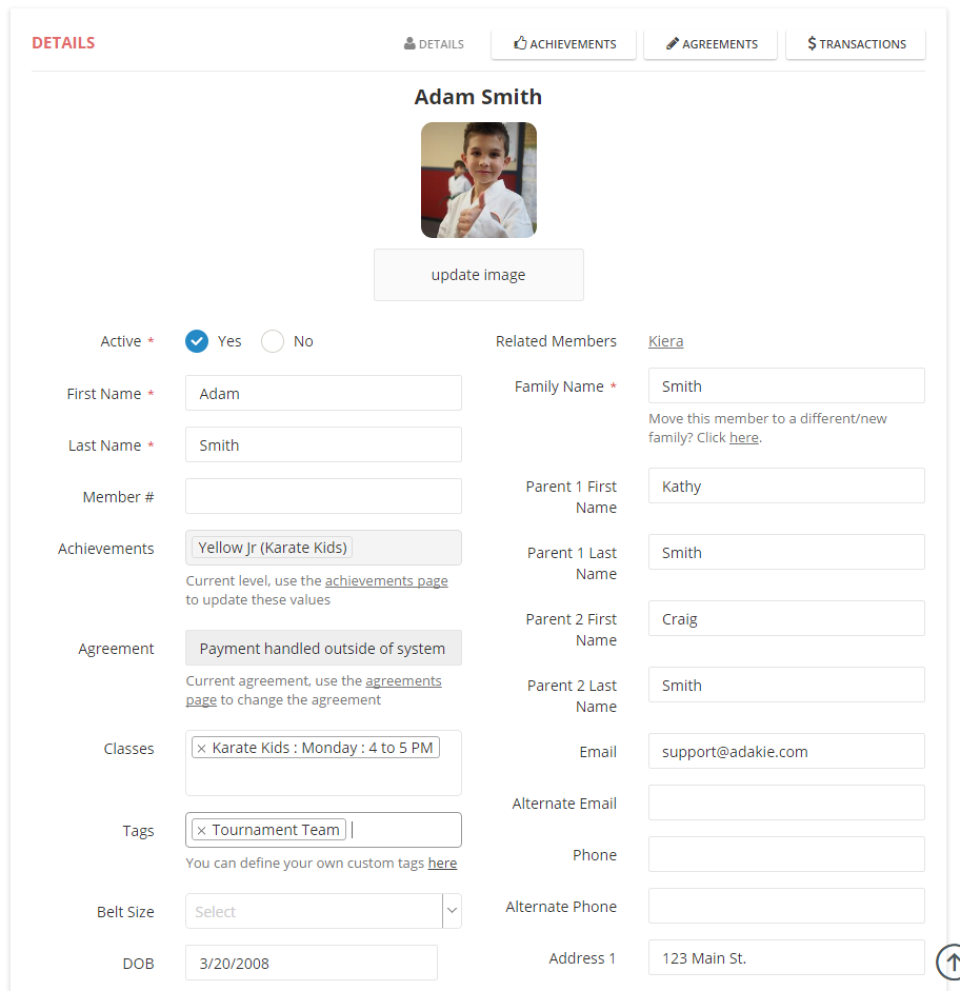Switch to the Achievements tab

563,43
